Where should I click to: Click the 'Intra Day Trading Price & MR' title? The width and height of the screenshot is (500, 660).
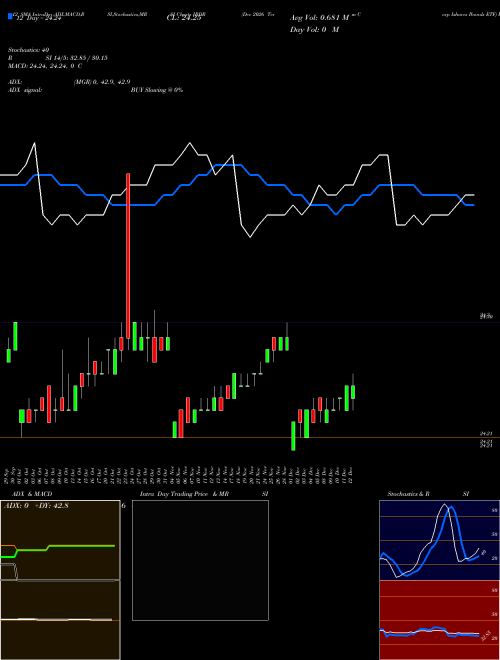184,494
